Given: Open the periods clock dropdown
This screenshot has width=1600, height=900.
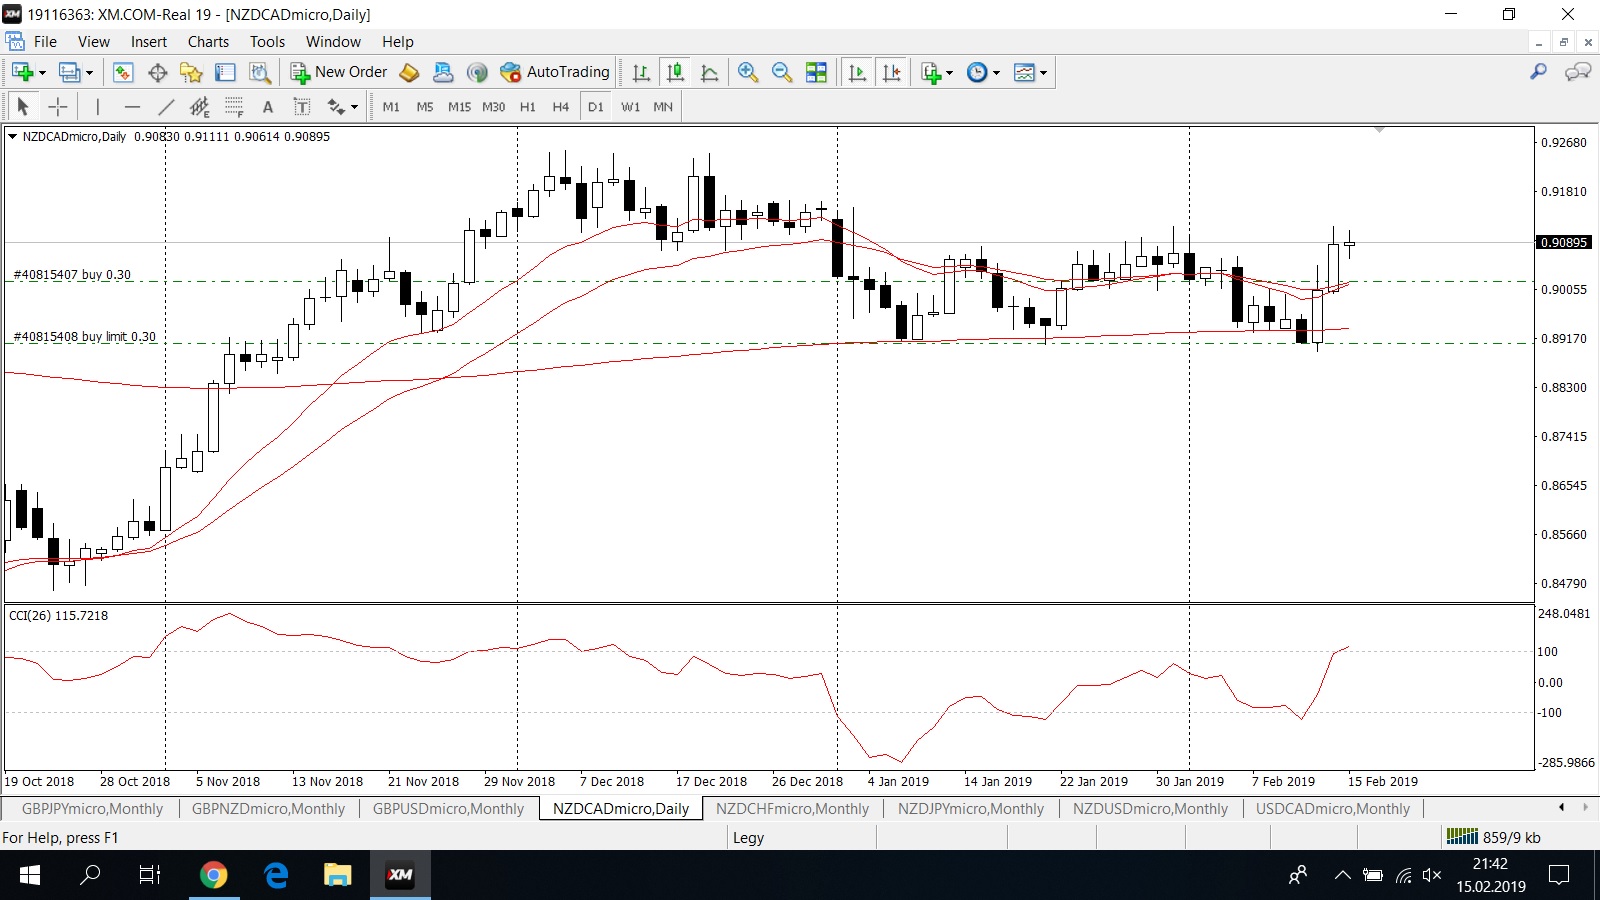Looking at the screenshot, I should point(983,72).
